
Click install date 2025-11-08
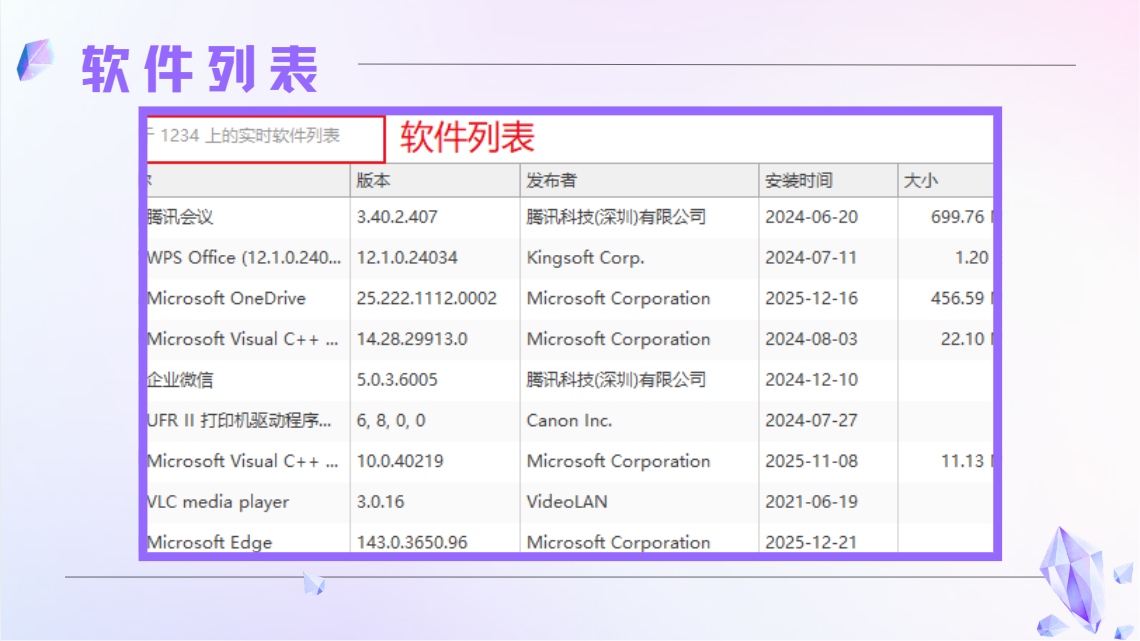pyautogui.click(x=811, y=461)
